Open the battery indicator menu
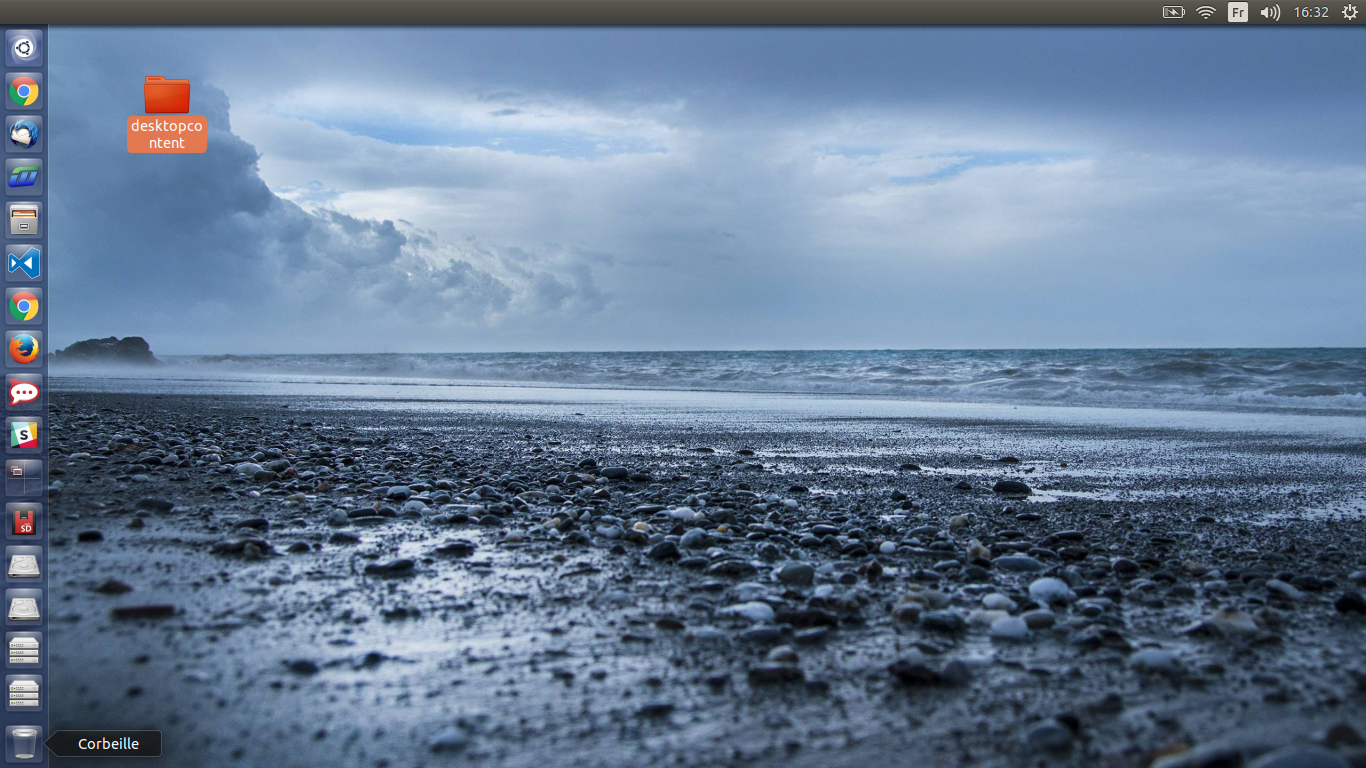 (x=1173, y=12)
